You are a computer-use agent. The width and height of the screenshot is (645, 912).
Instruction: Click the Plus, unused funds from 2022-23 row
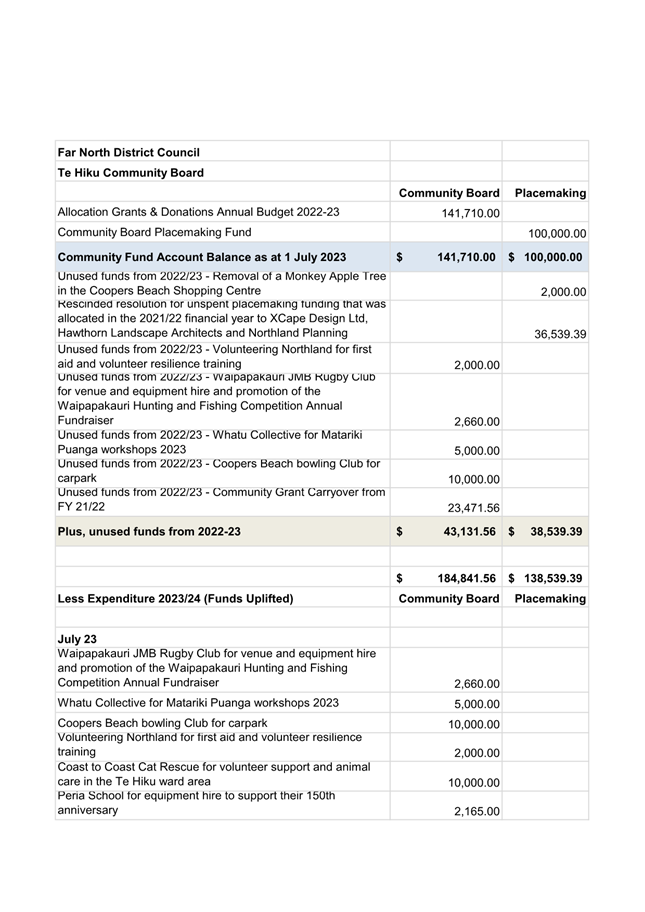click(322, 531)
